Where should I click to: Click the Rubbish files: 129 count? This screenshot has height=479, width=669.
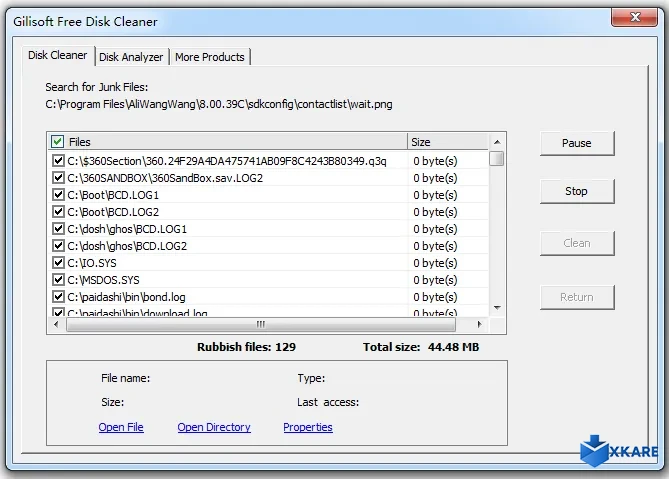246,347
